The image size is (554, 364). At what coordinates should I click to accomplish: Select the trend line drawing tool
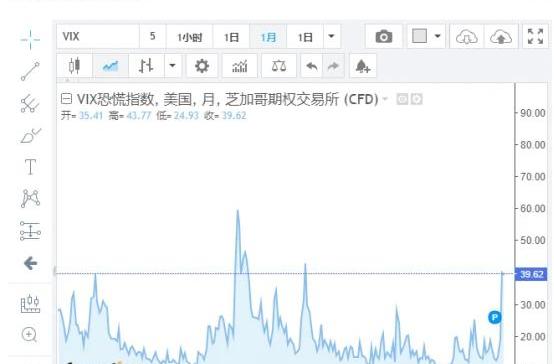point(30,71)
